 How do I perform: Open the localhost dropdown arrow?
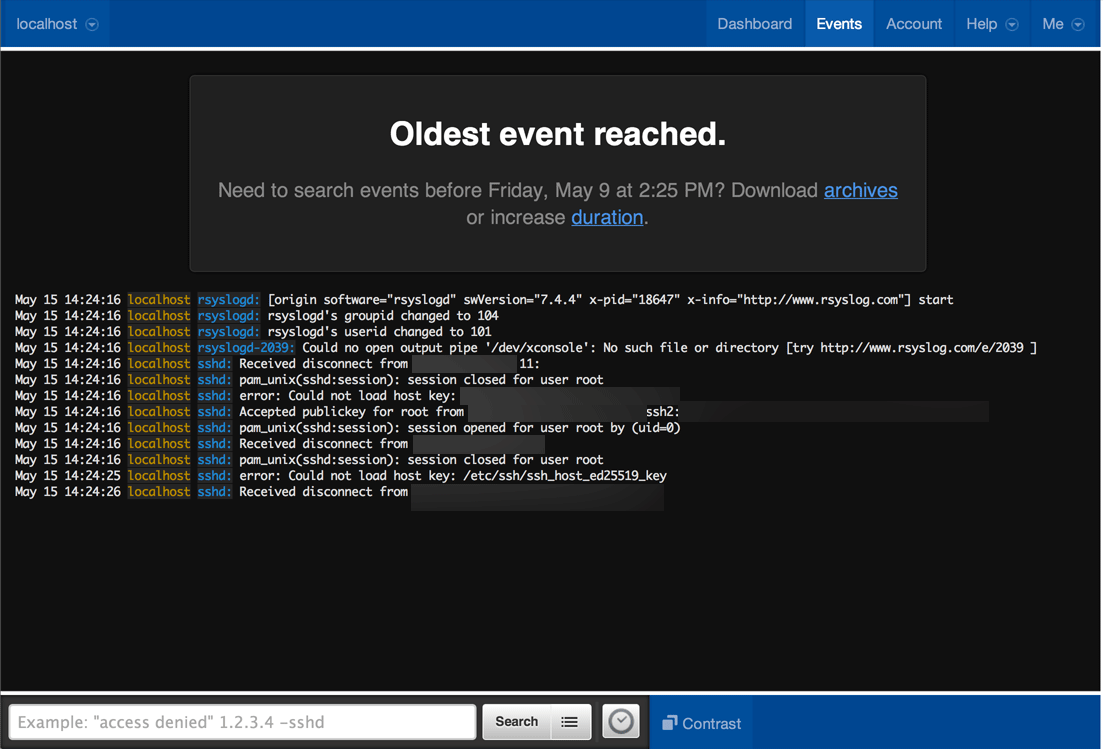click(x=91, y=25)
